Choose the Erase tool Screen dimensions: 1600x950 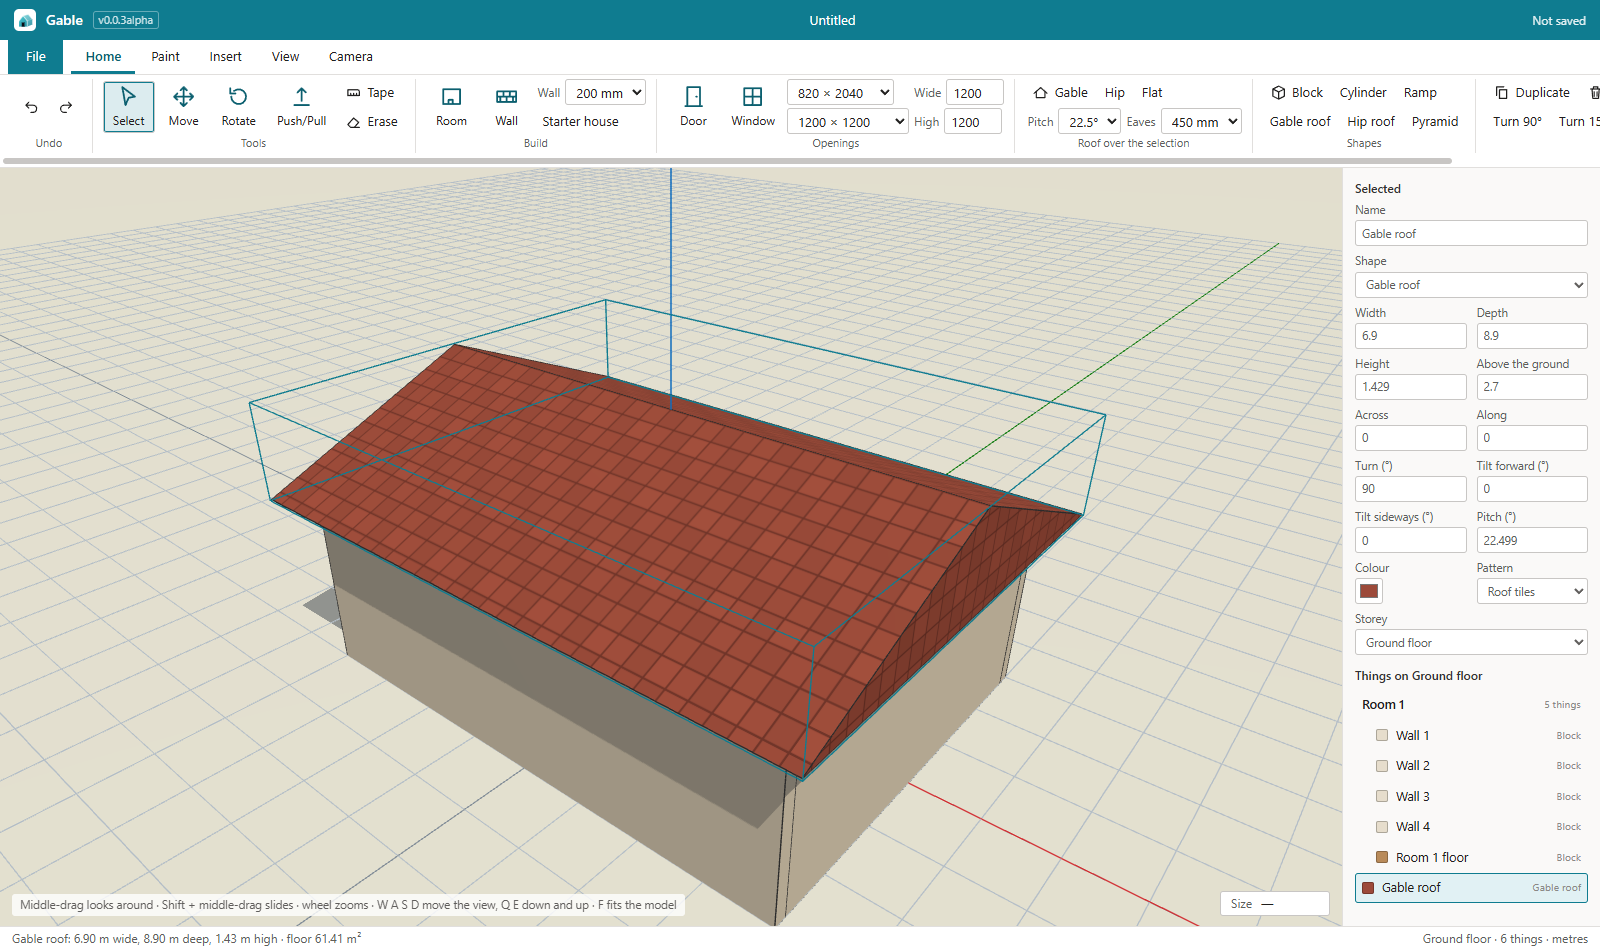pyautogui.click(x=372, y=122)
